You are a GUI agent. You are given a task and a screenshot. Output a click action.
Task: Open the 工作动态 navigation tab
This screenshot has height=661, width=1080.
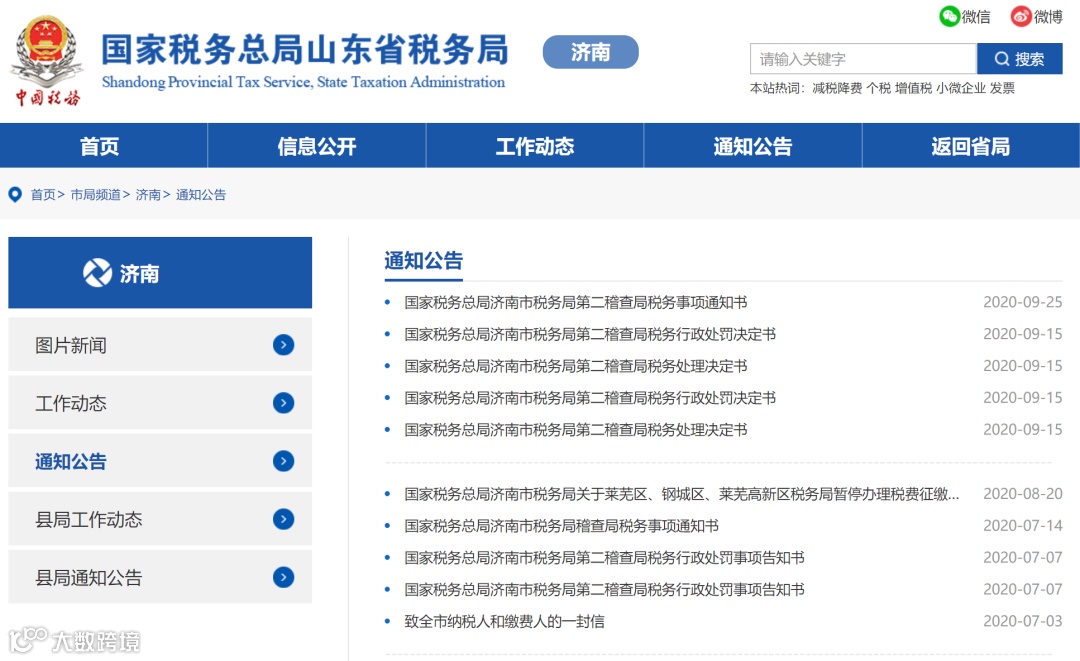point(534,146)
